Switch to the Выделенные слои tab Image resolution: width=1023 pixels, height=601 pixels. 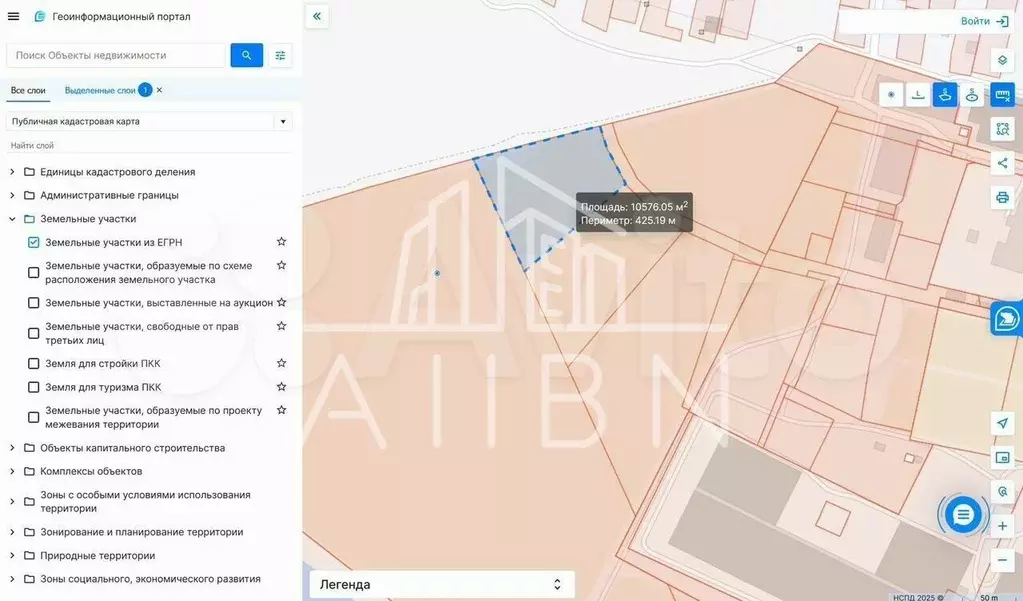coord(100,90)
